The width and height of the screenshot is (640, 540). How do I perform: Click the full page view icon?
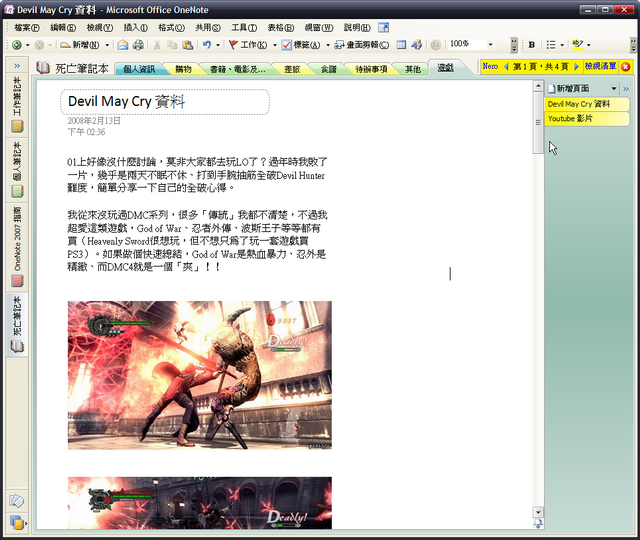click(401, 45)
